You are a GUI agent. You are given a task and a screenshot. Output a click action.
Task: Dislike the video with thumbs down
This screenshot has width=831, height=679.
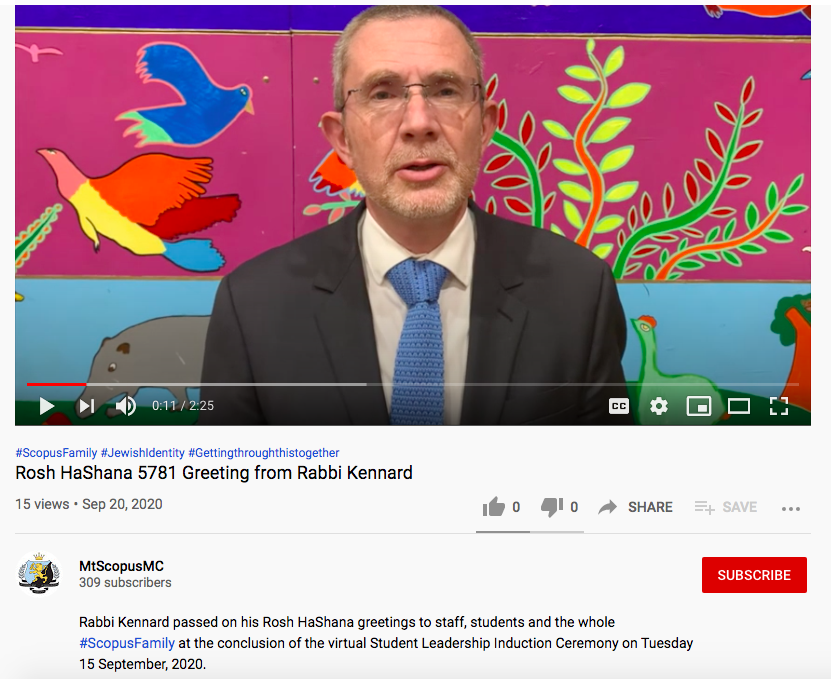click(552, 507)
